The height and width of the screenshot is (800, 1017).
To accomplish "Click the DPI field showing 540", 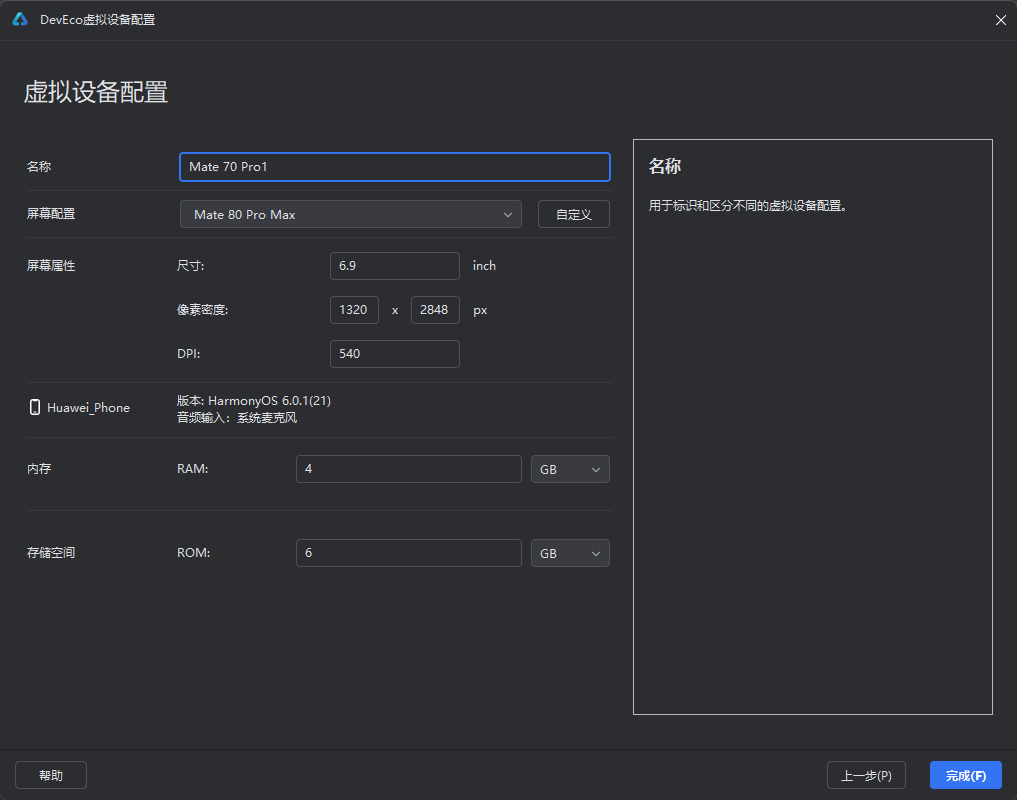I will point(394,354).
